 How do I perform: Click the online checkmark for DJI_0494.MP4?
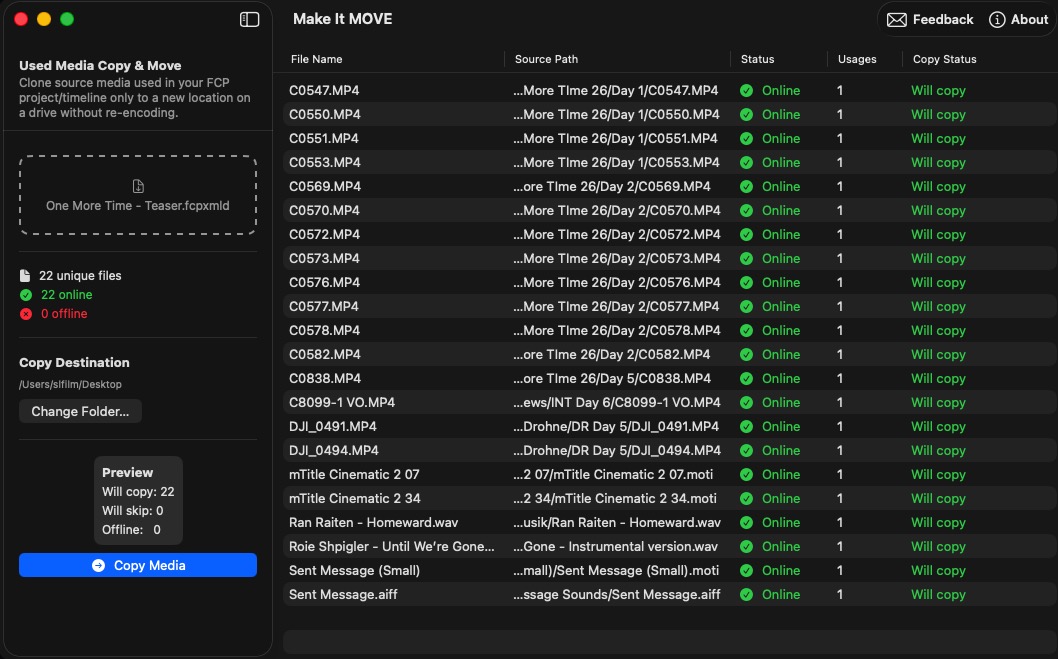[746, 451]
